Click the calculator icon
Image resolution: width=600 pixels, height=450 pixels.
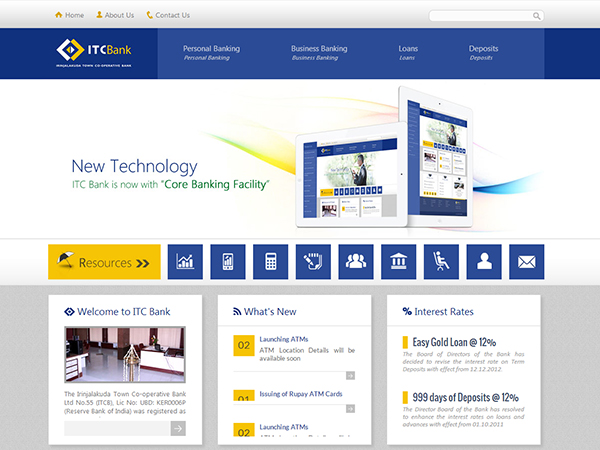pos(270,262)
